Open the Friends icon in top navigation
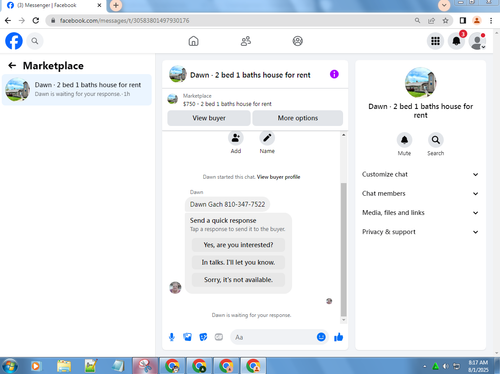 246,41
